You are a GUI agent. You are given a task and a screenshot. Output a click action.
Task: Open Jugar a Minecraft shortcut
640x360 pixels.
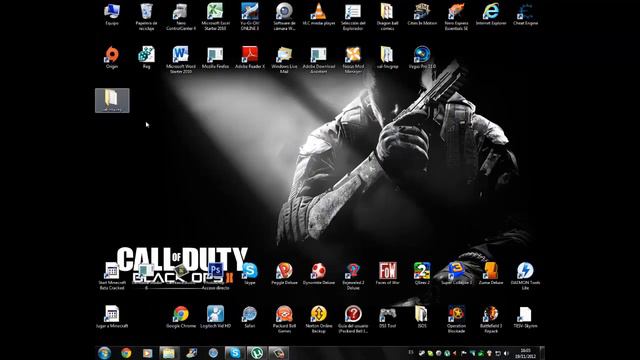coord(112,317)
